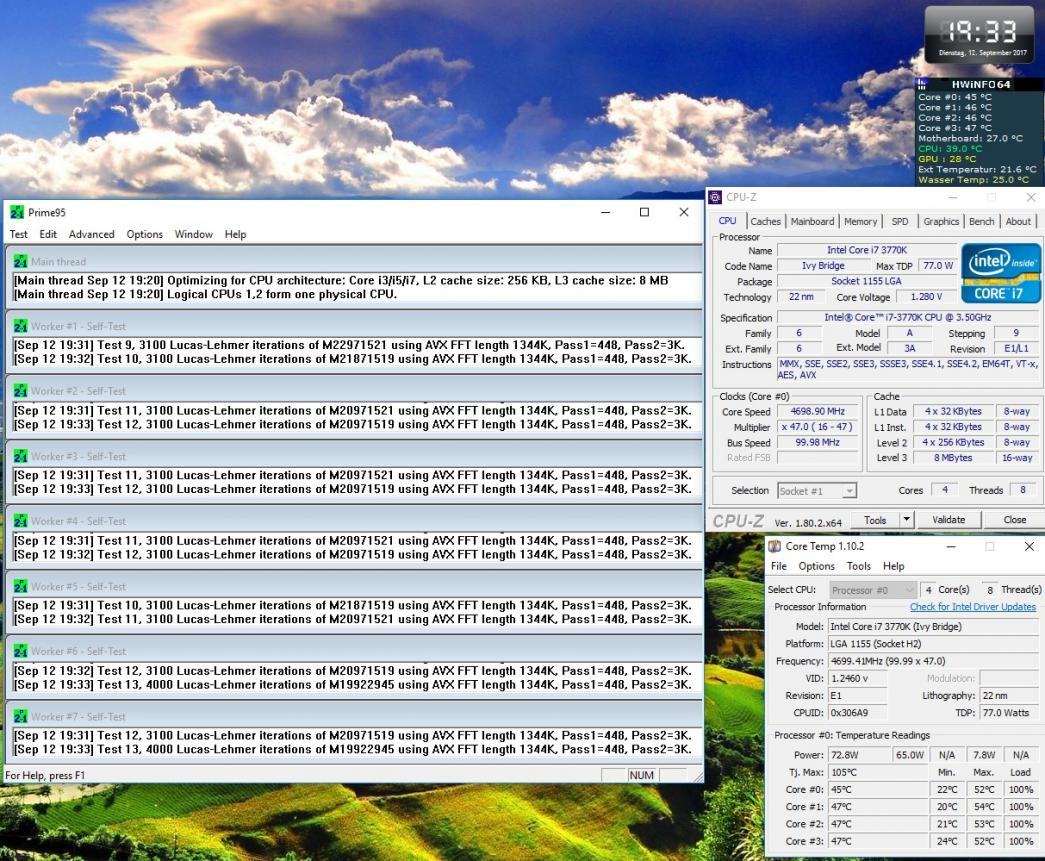
Task: Click the Prime95 window resize grip
Action: click(698, 777)
